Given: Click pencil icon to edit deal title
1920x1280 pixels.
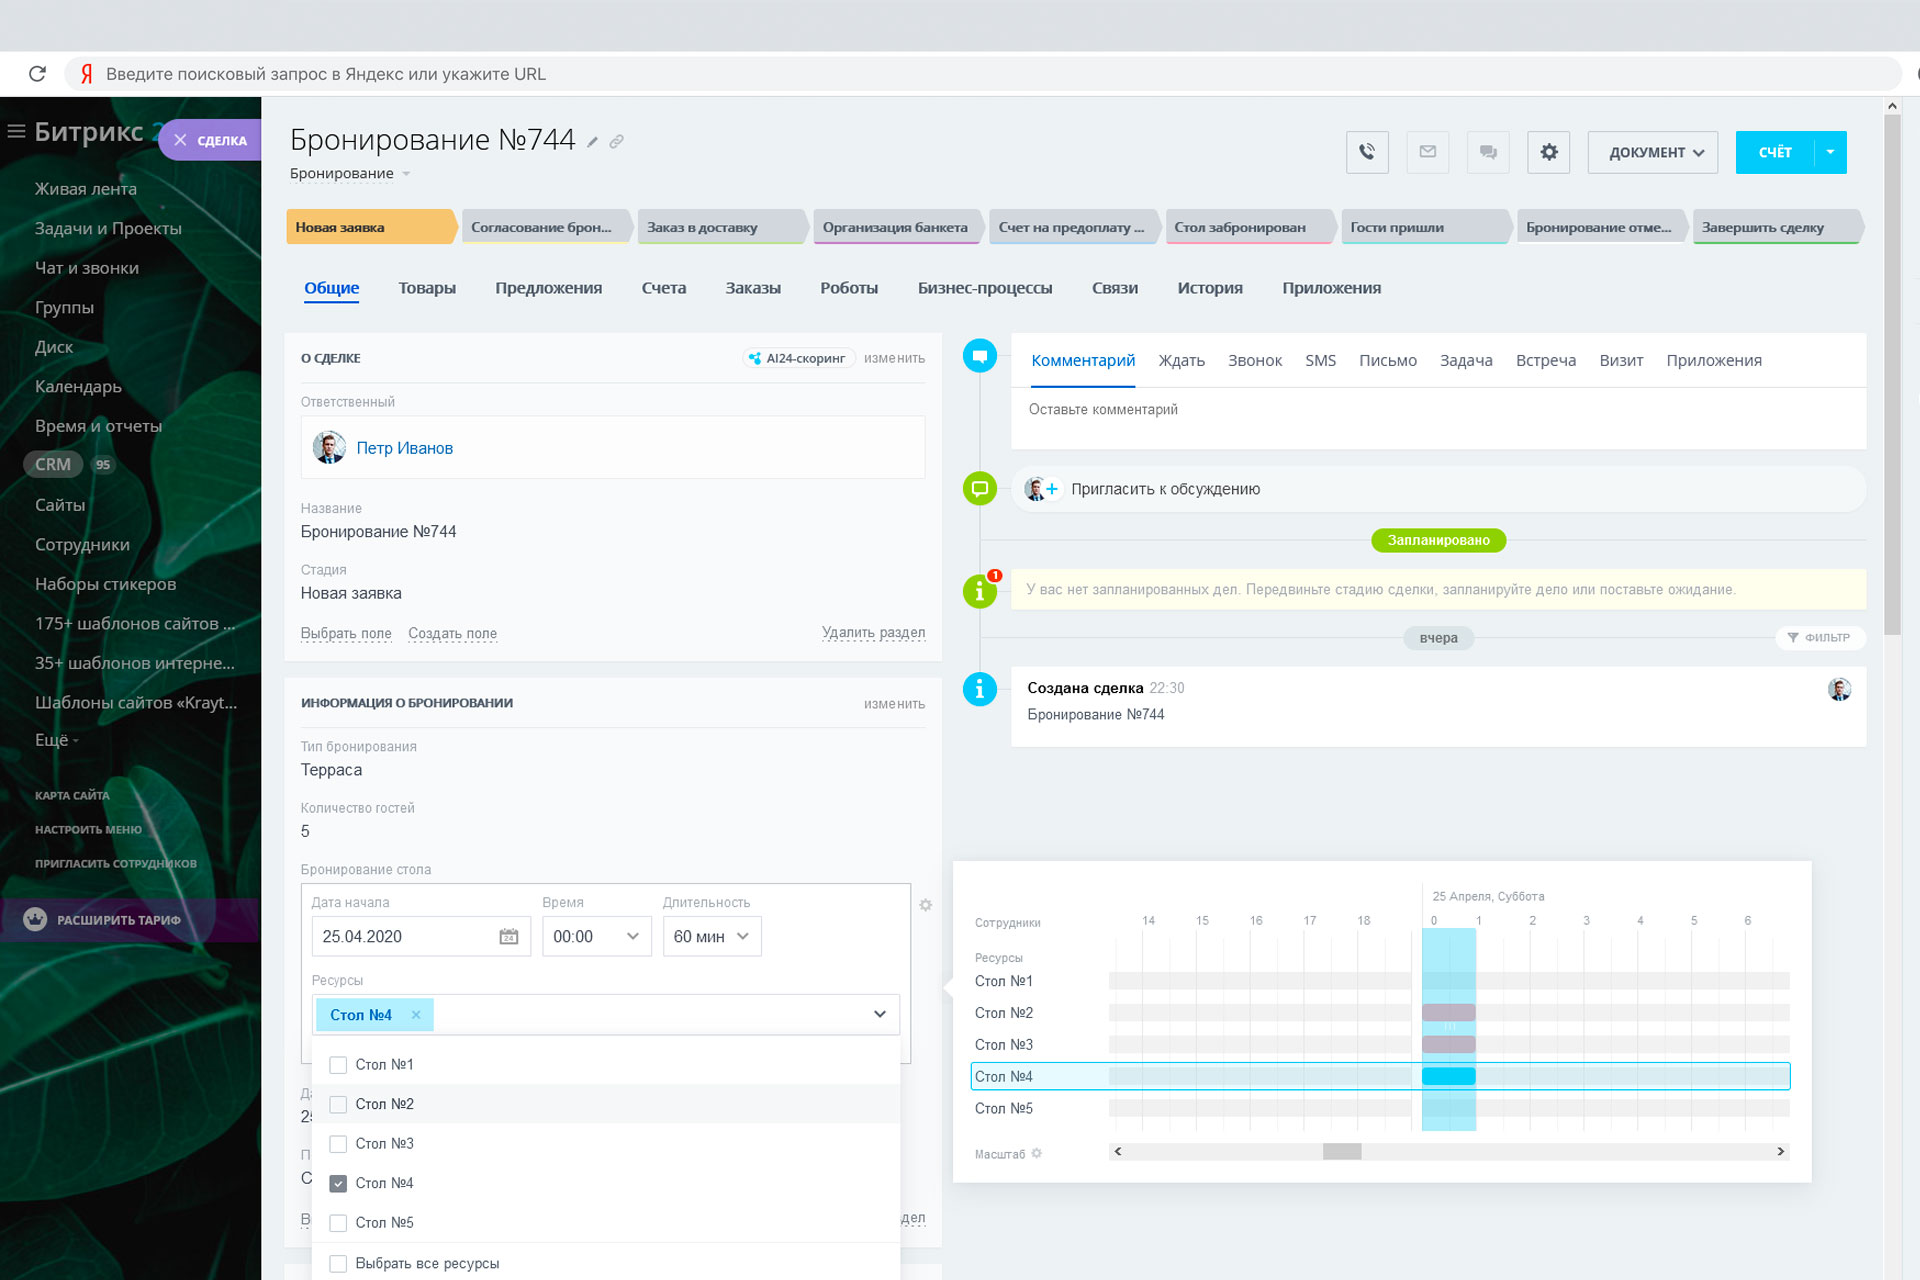Looking at the screenshot, I should (592, 142).
